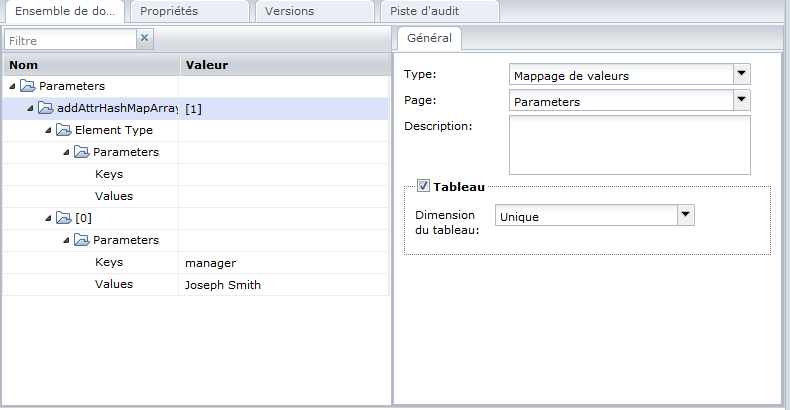The height and width of the screenshot is (410, 790).
Task: Open the Dimension du tableau dropdown
Action: click(x=685, y=215)
